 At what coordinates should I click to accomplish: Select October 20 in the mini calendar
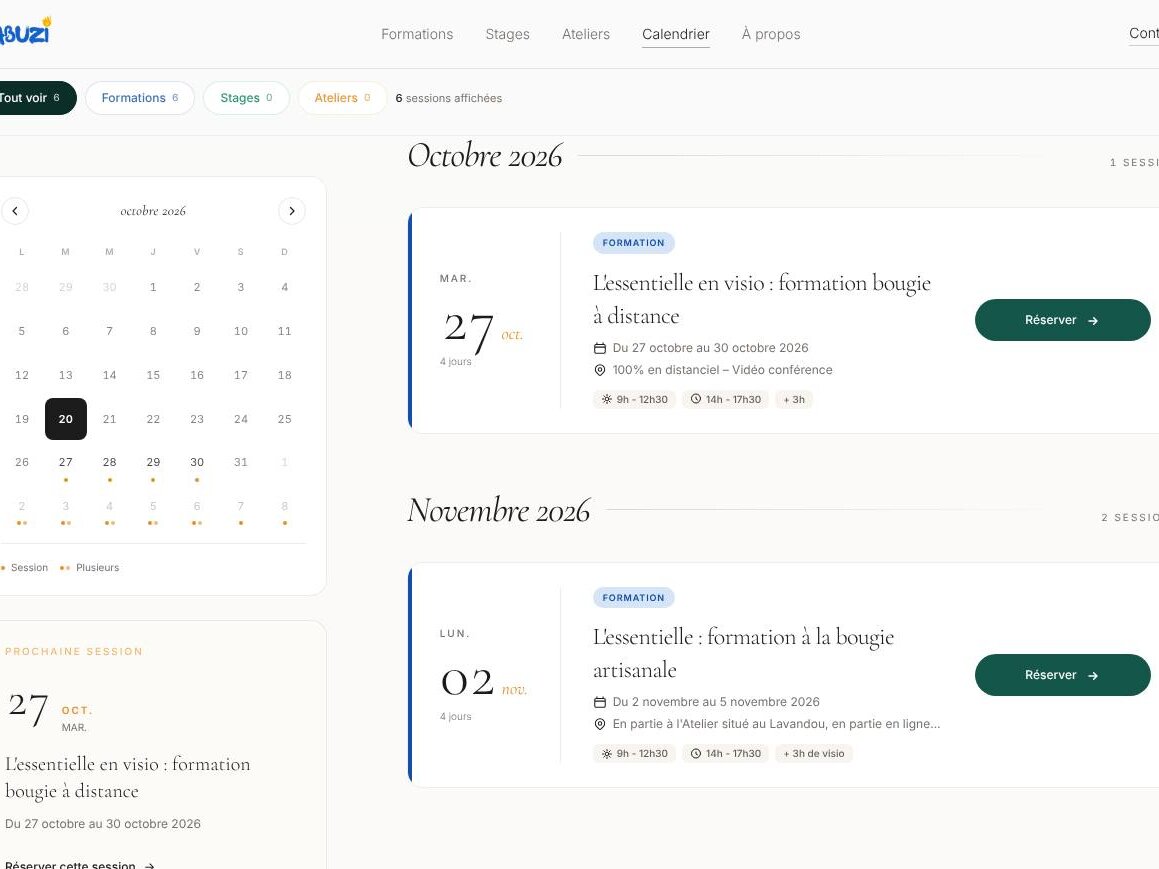point(66,419)
